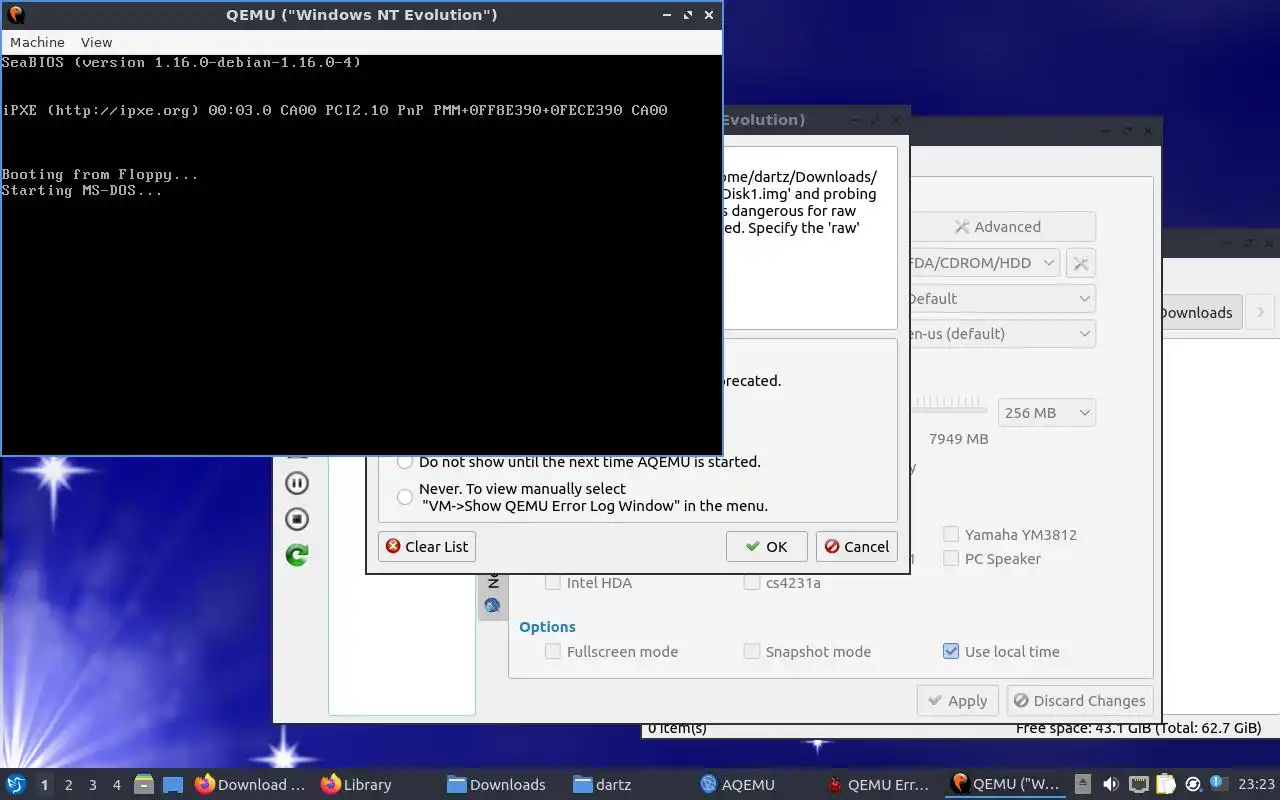Click the QEMU logo in window title bar
The width and height of the screenshot is (1280, 800).
point(15,15)
